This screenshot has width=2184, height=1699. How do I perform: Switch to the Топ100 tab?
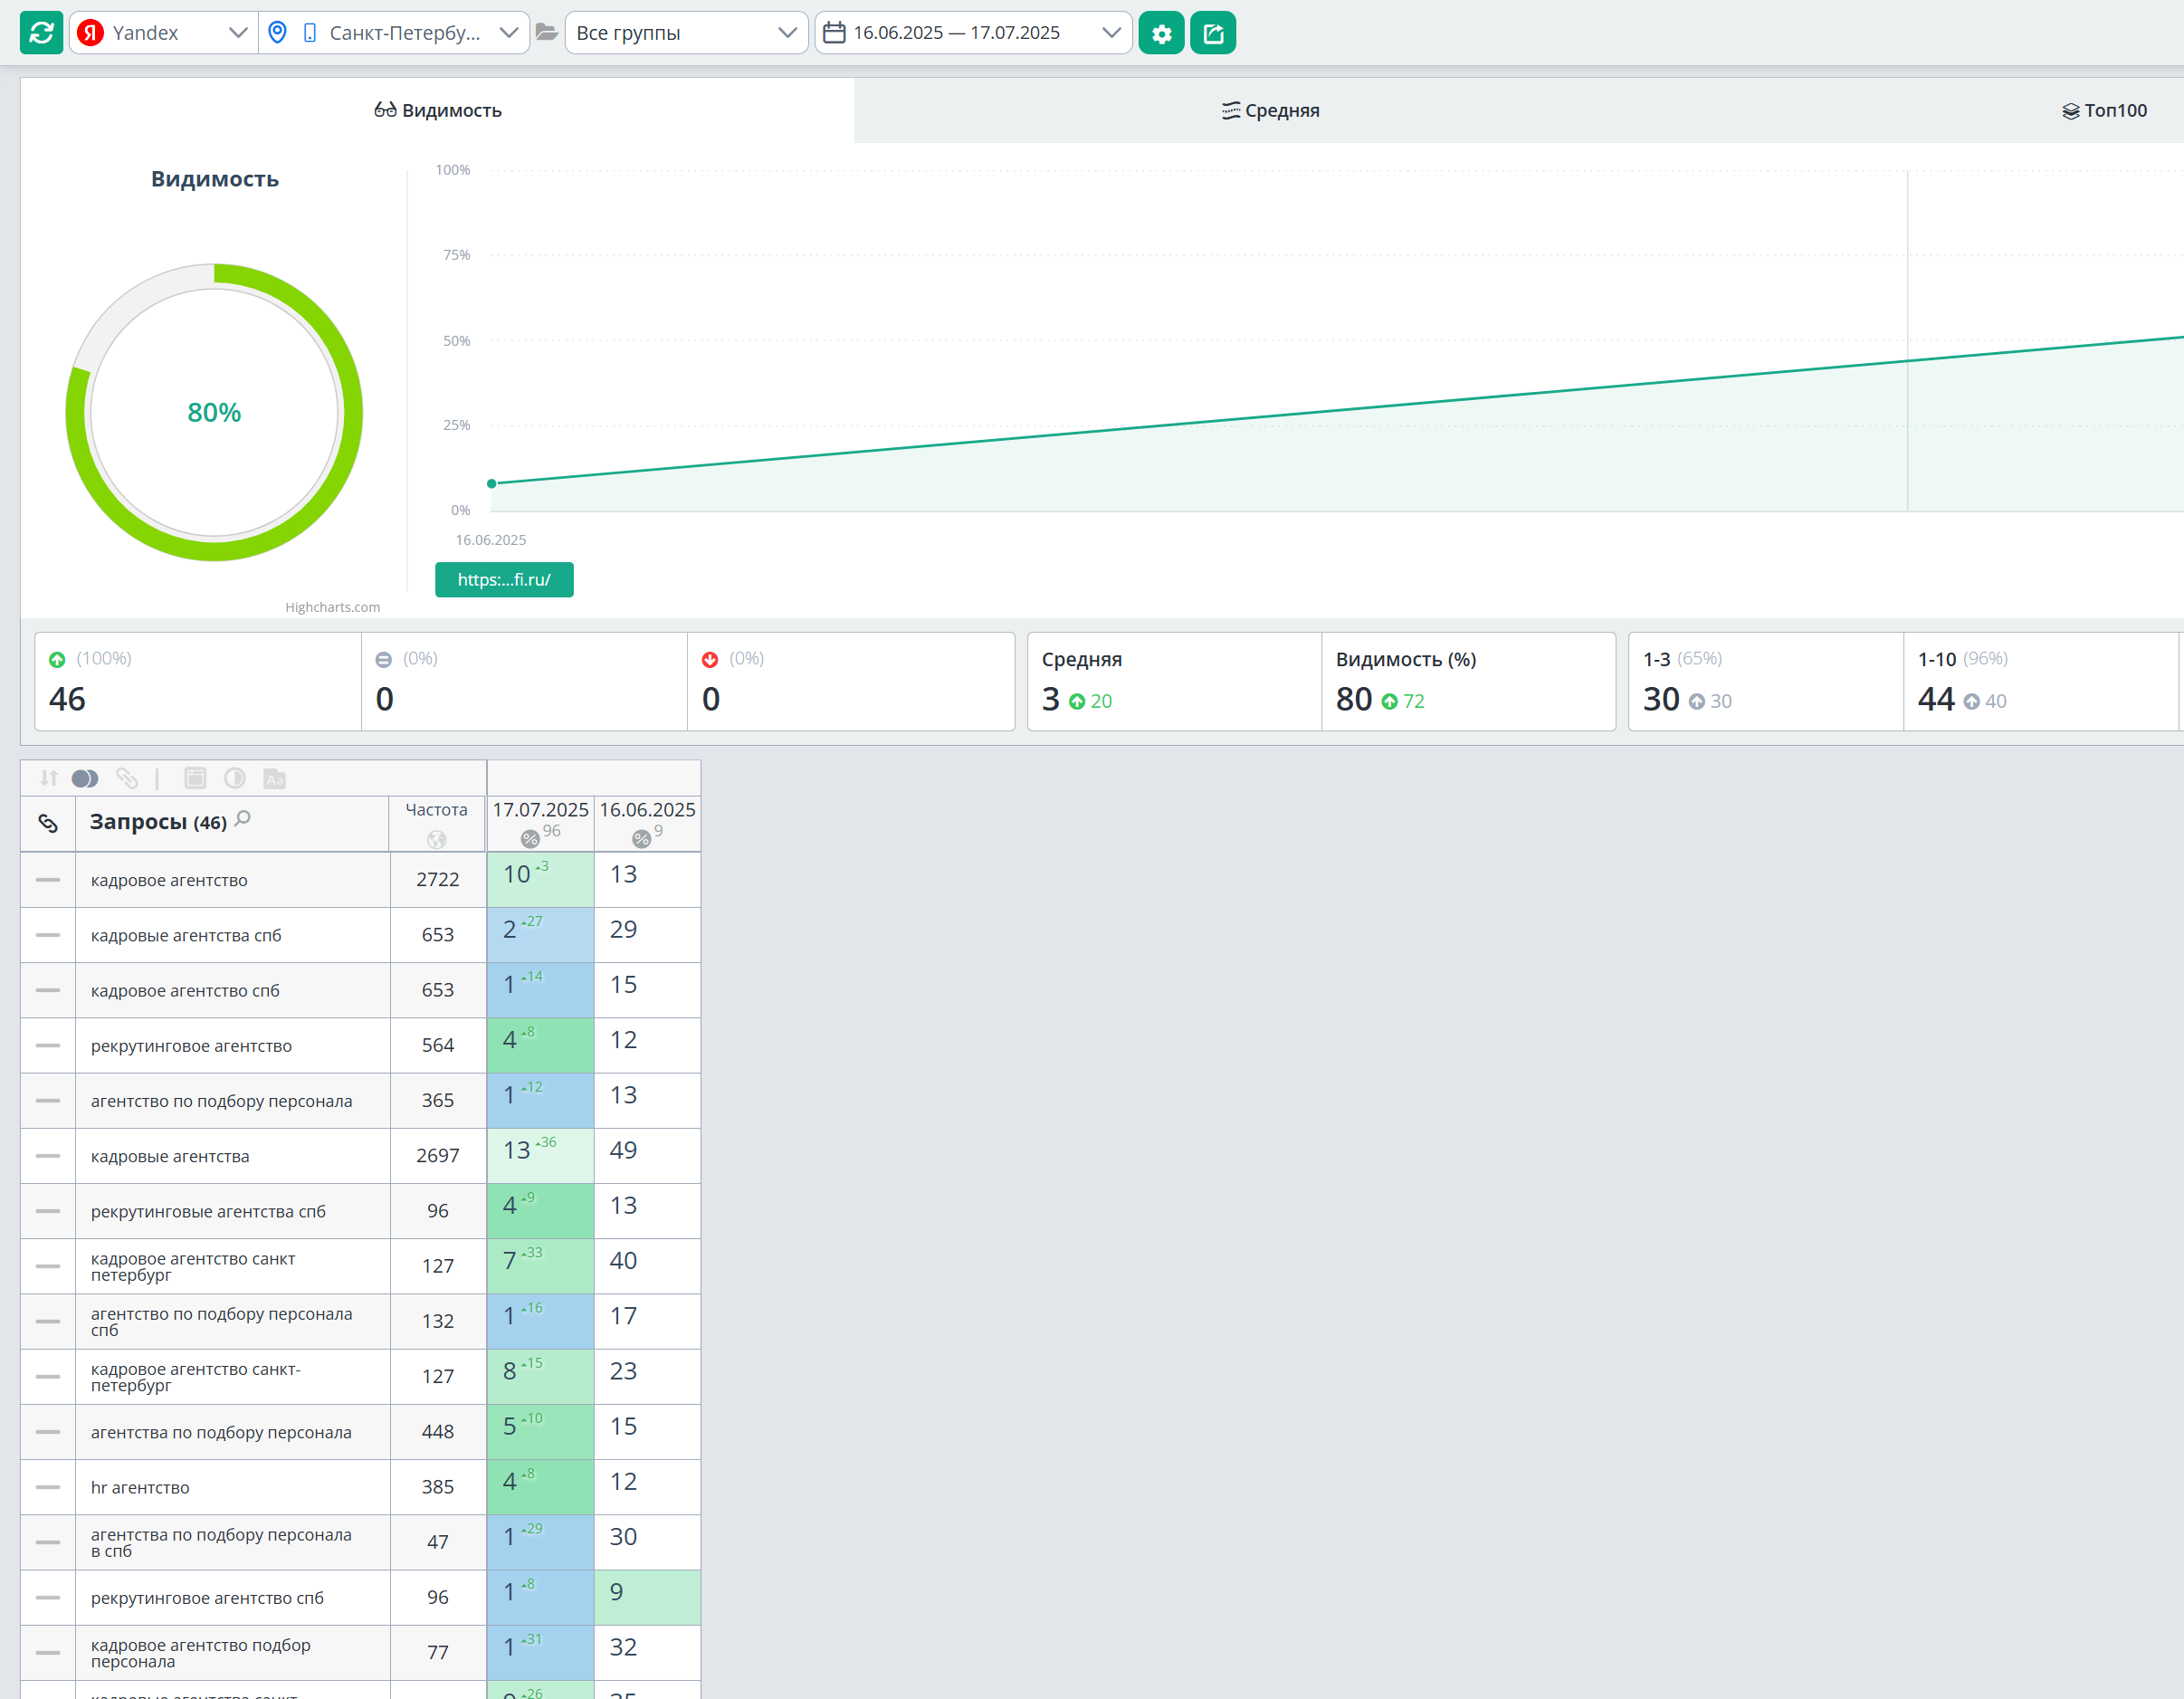coord(2104,111)
